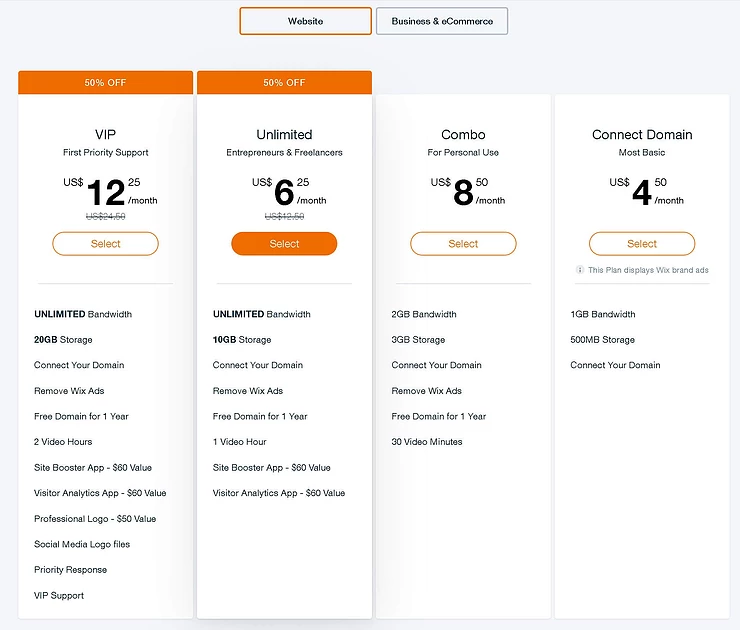Click the Unlimited plan heading
The width and height of the screenshot is (740, 630).
pos(284,135)
